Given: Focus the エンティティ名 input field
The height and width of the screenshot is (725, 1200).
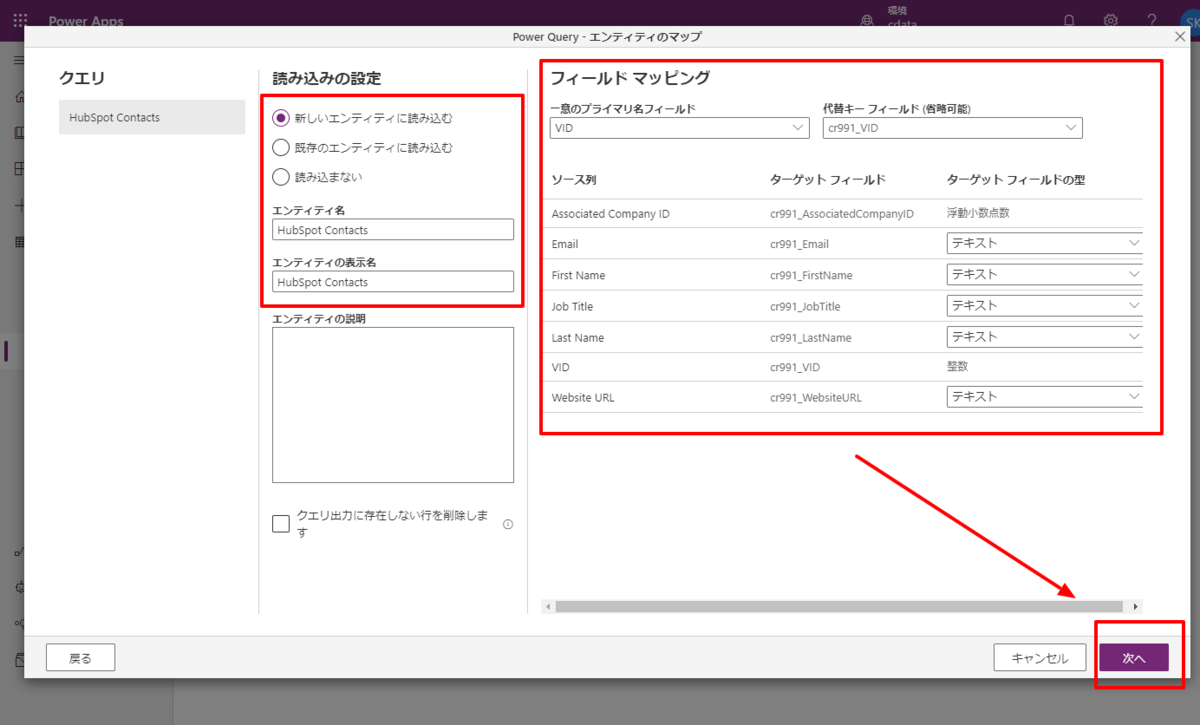Looking at the screenshot, I should click(393, 230).
